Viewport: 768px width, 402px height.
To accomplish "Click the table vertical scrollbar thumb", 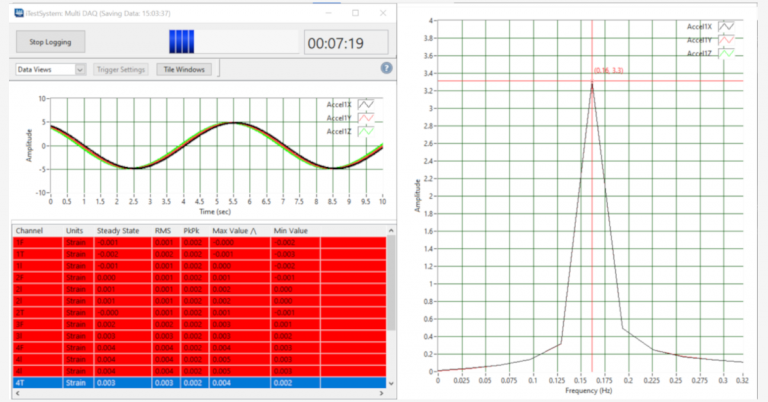I will coord(391,283).
